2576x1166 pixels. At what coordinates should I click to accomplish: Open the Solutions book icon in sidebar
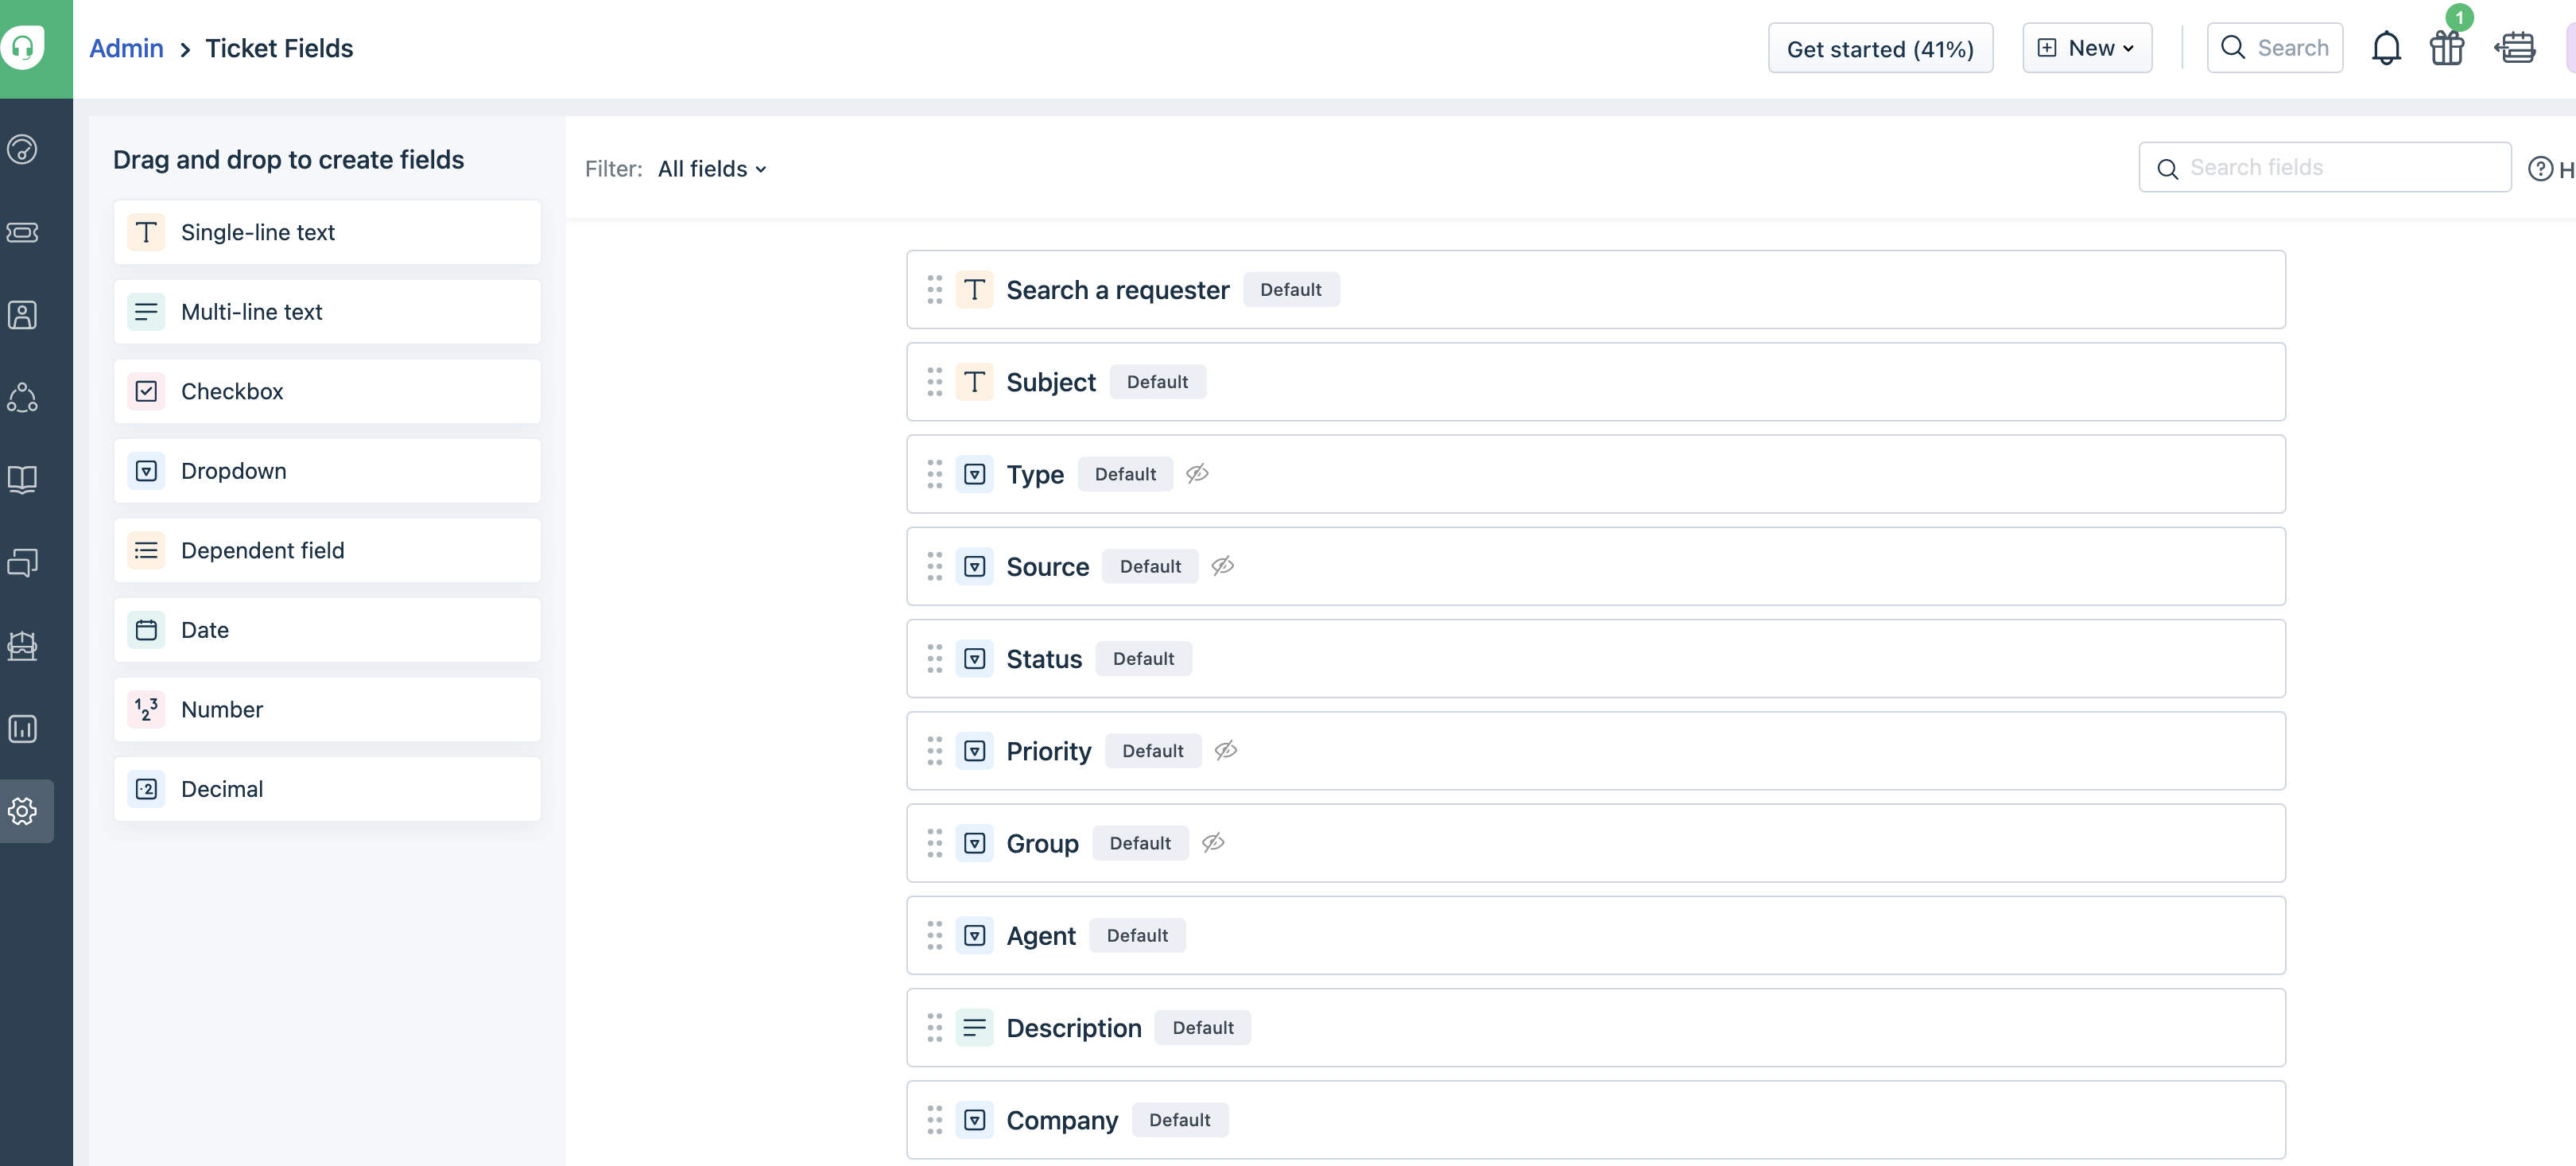pyautogui.click(x=22, y=480)
